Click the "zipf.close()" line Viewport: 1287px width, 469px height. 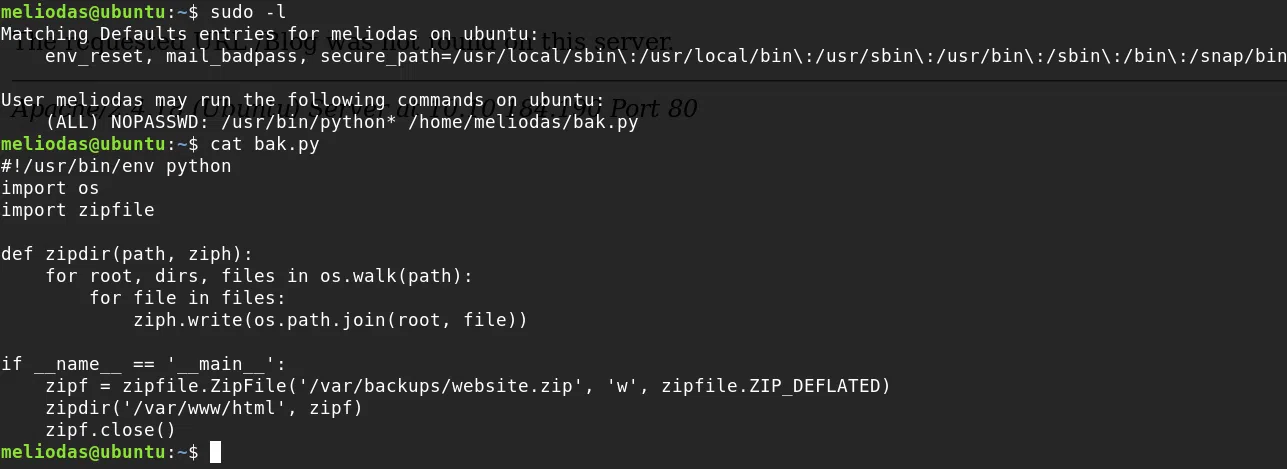tap(110, 430)
